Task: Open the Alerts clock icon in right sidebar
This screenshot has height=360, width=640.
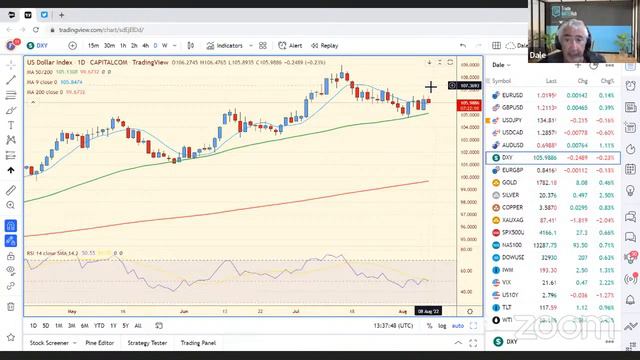Action: point(631,86)
